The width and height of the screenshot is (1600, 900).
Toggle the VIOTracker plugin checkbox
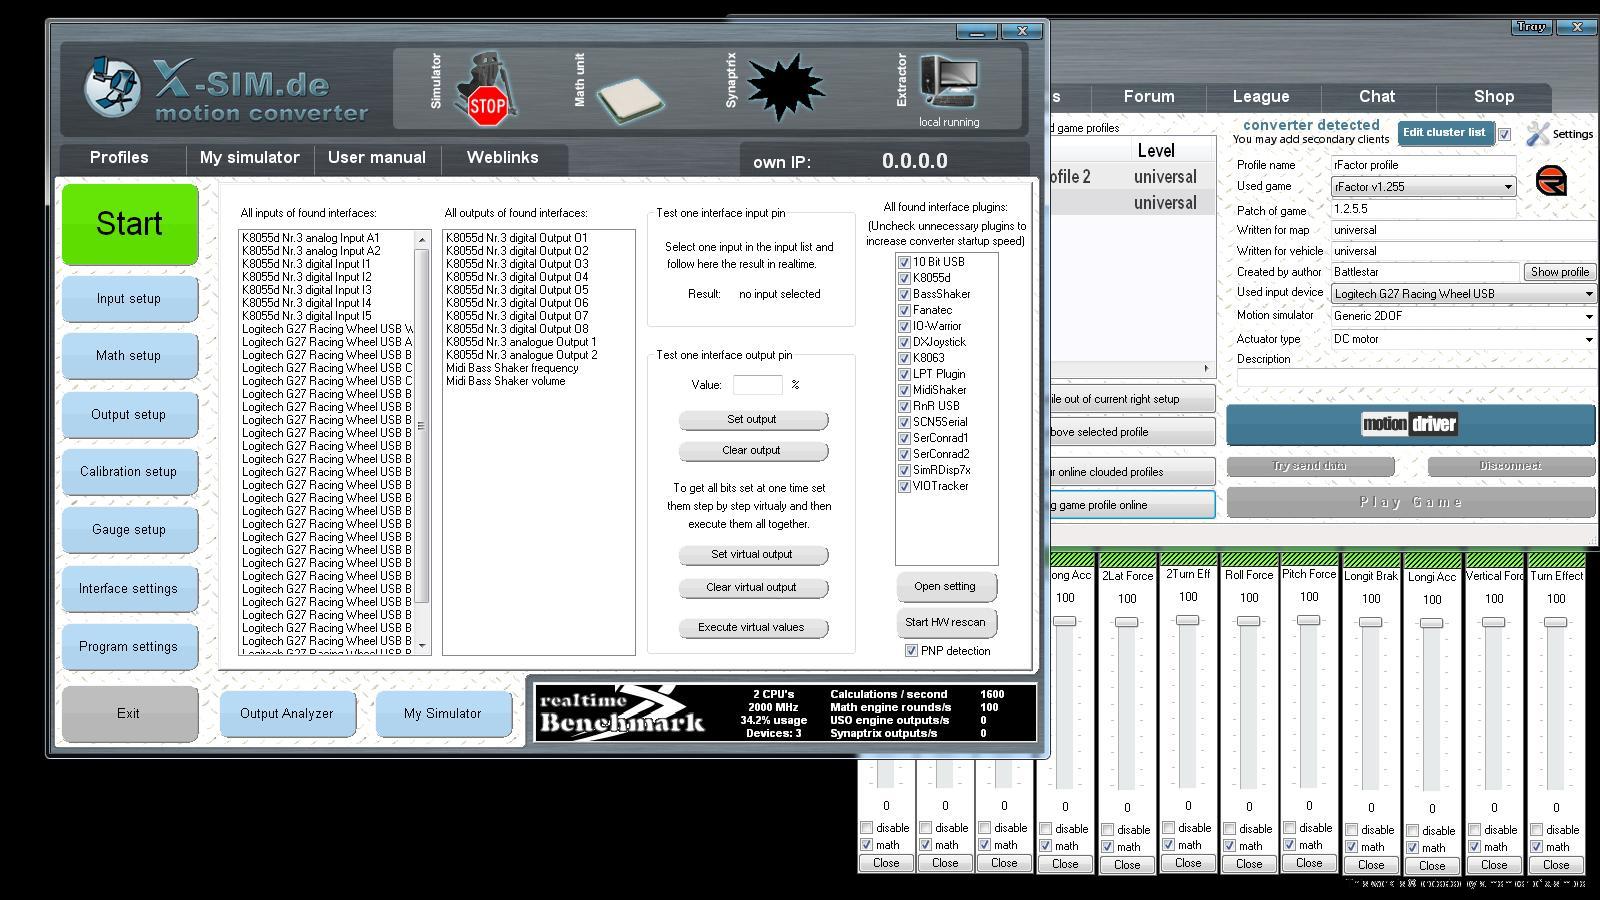point(904,486)
